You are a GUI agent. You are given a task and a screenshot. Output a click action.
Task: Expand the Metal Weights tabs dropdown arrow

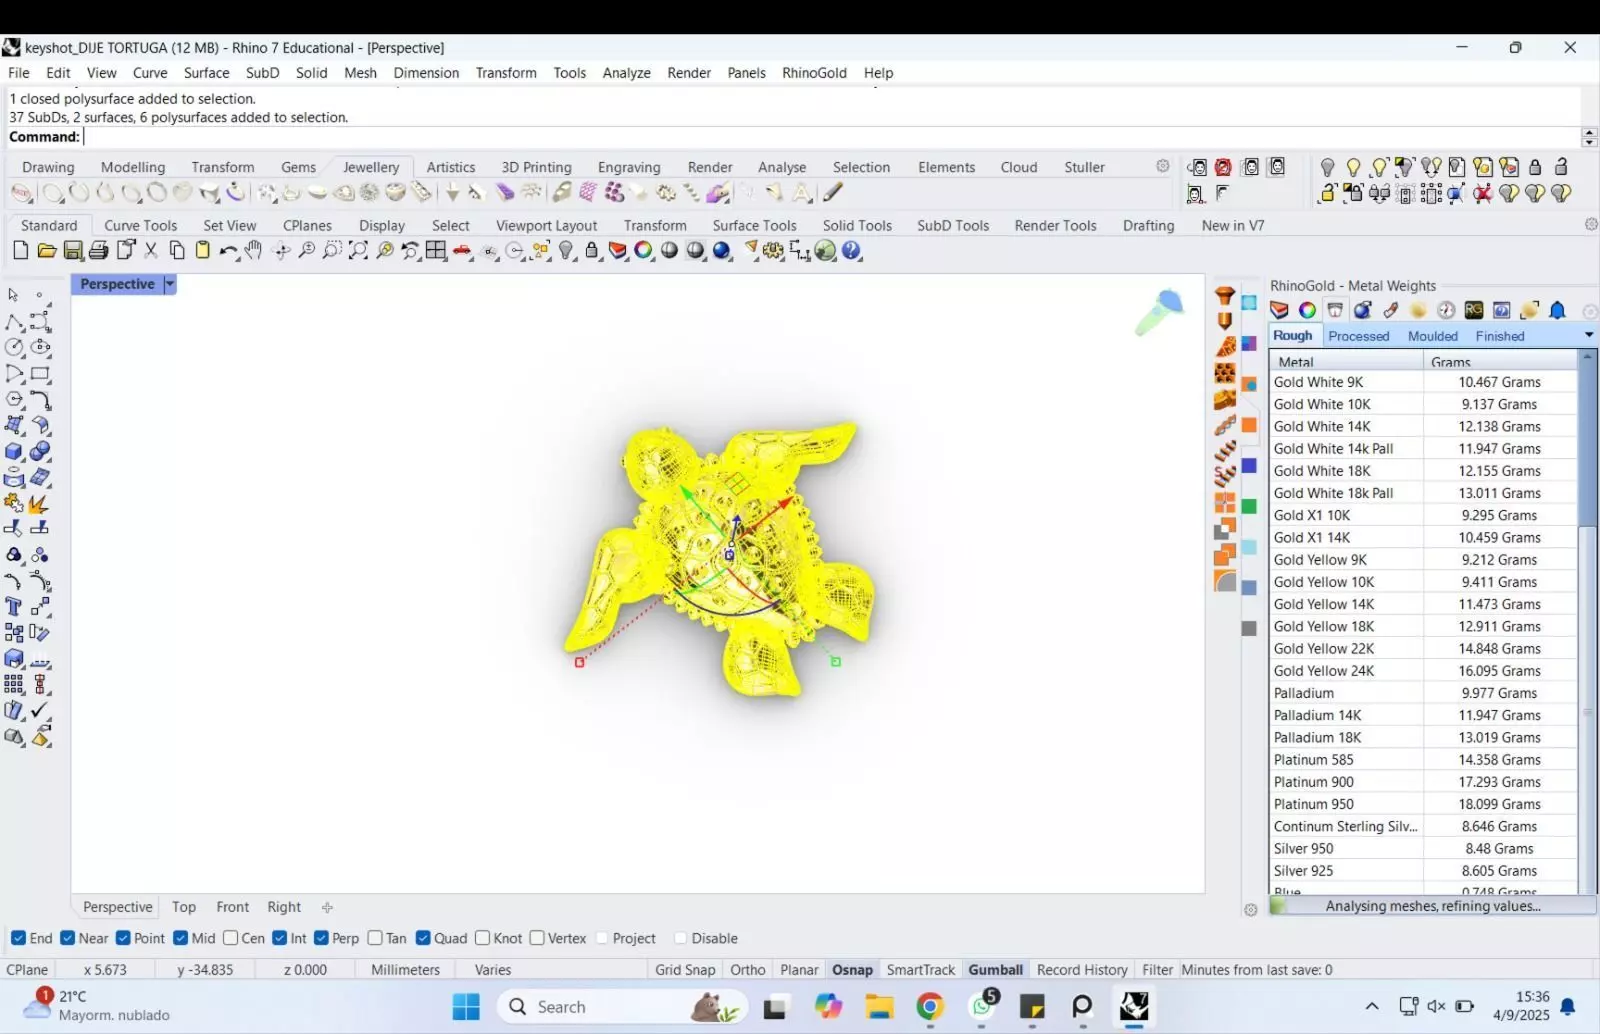(1589, 335)
